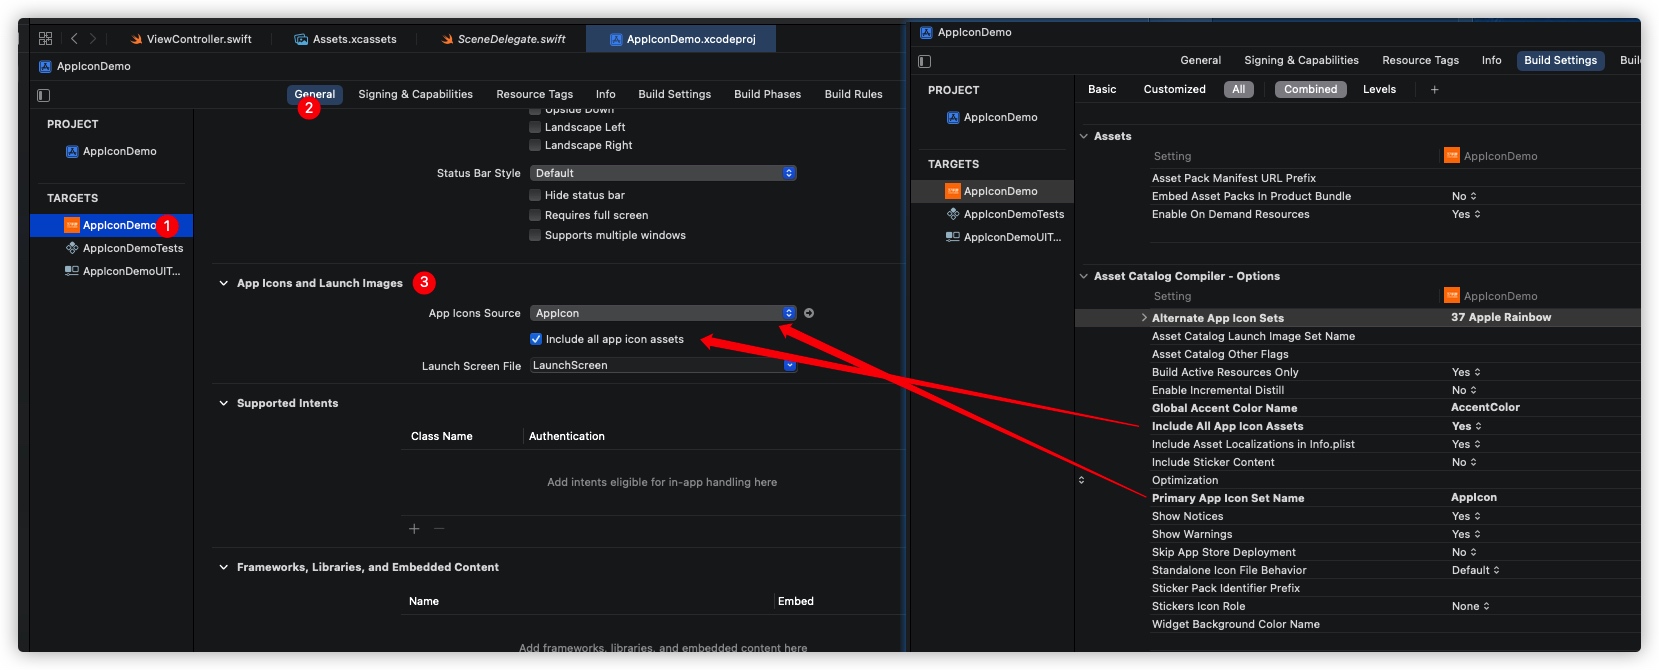Click Global Accent Color Name value AccentColor

(x=1485, y=408)
